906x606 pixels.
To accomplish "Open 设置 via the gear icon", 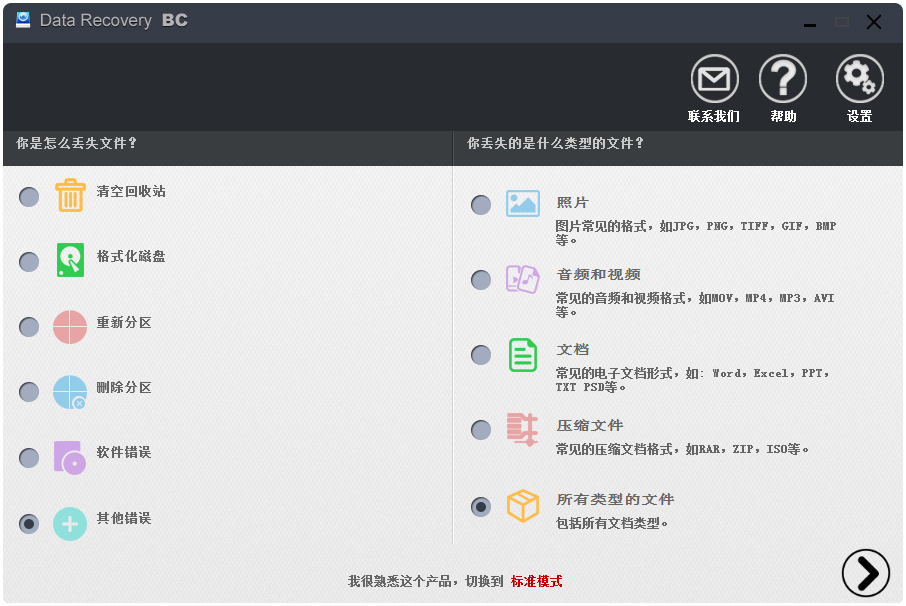I will 858,78.
